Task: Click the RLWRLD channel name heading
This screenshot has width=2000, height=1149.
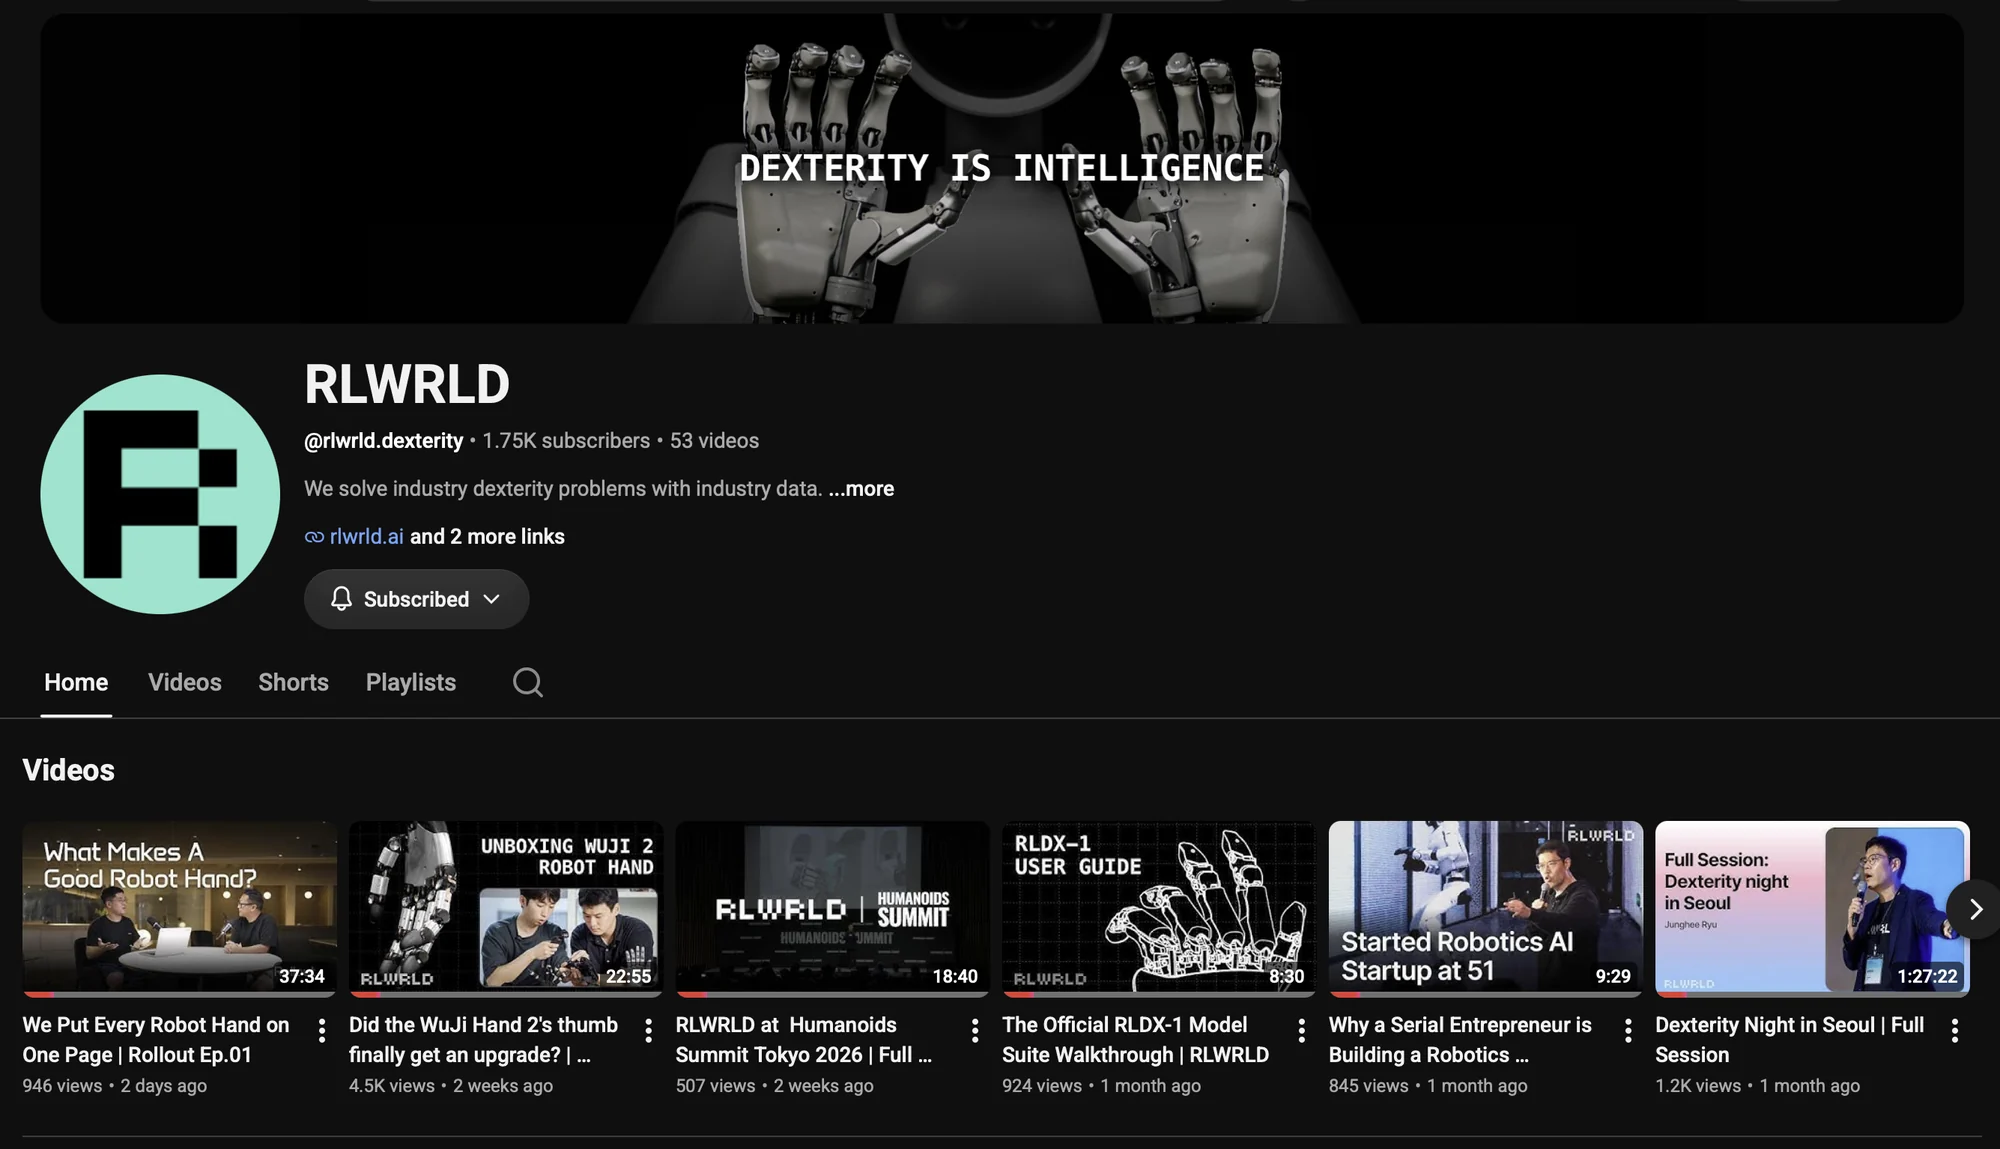Action: 407,385
